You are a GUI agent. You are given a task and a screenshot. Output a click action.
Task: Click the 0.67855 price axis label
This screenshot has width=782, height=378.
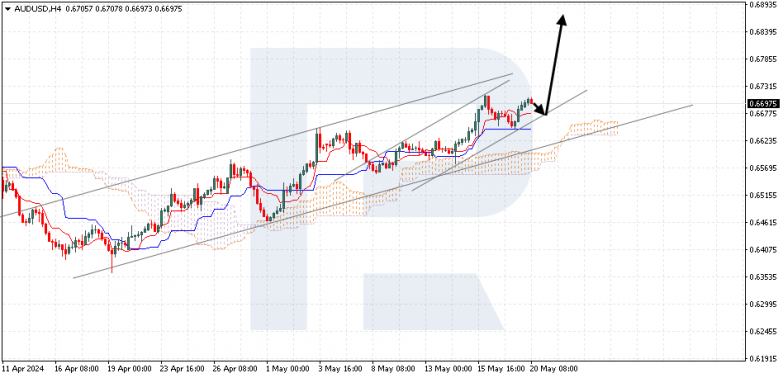(764, 59)
